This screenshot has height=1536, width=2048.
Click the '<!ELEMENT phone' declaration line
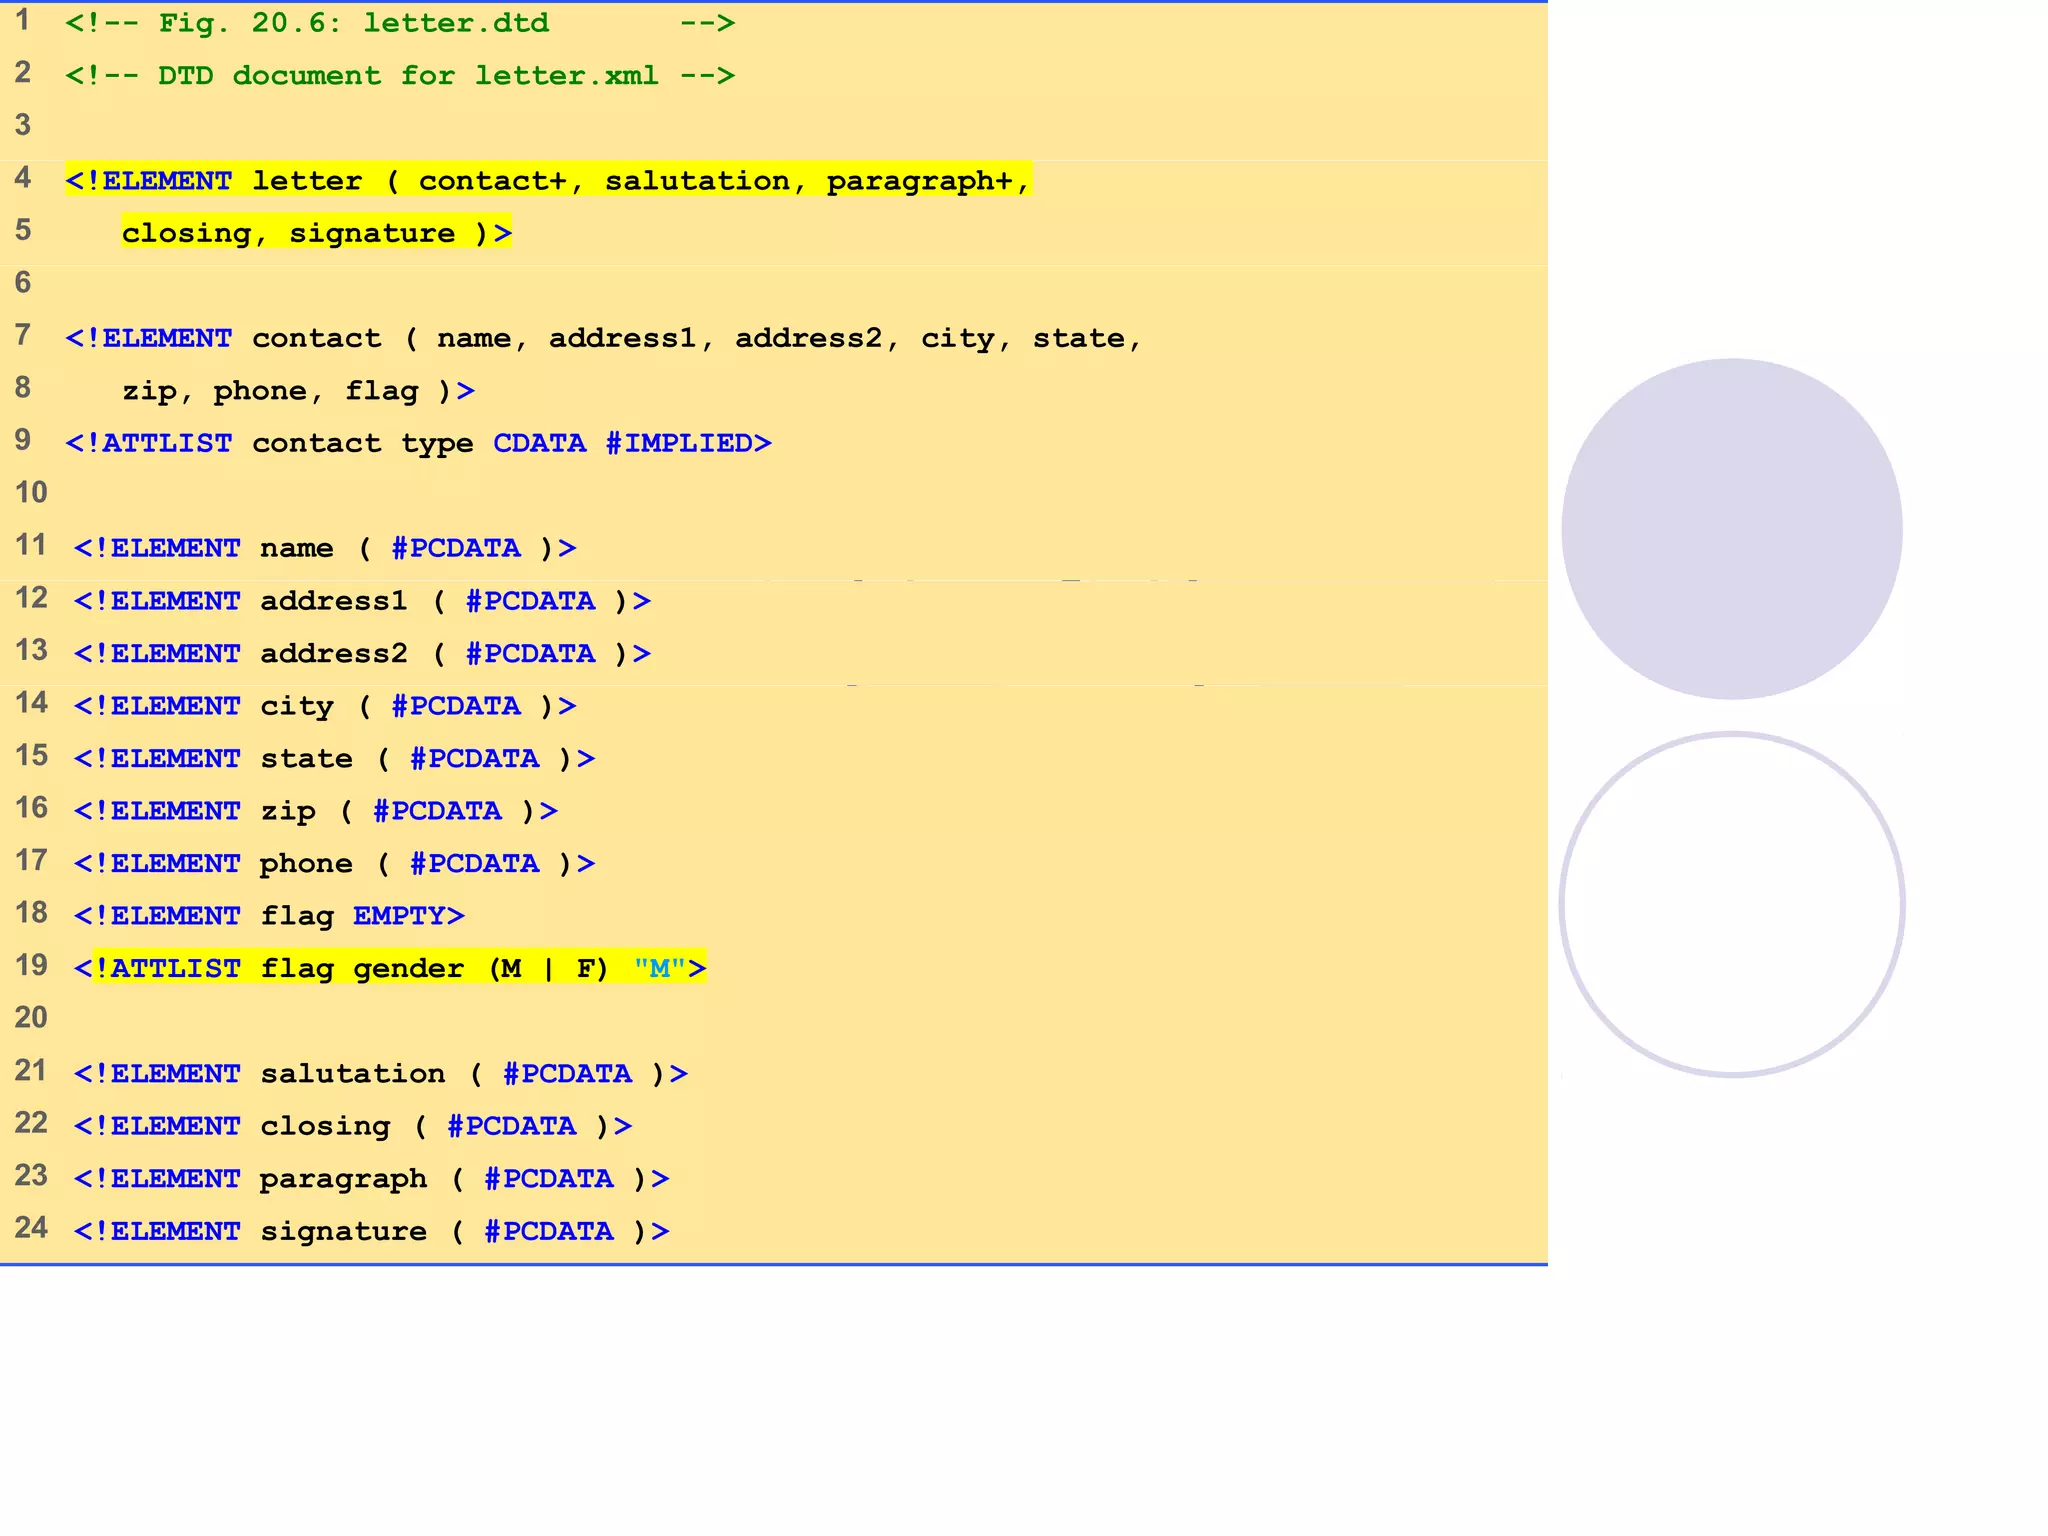(334, 864)
